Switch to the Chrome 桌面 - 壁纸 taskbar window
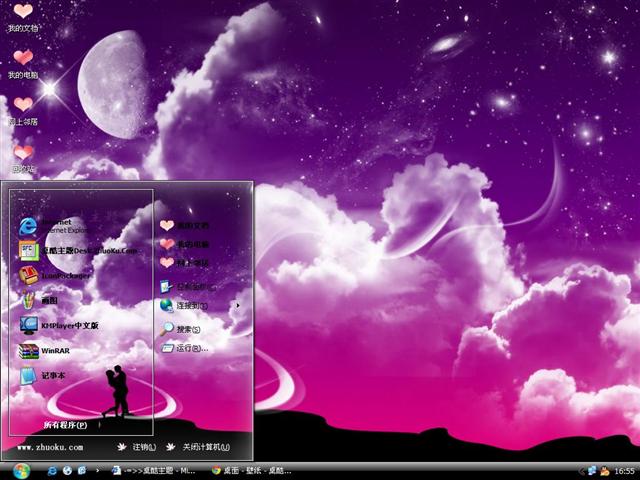 (251, 471)
